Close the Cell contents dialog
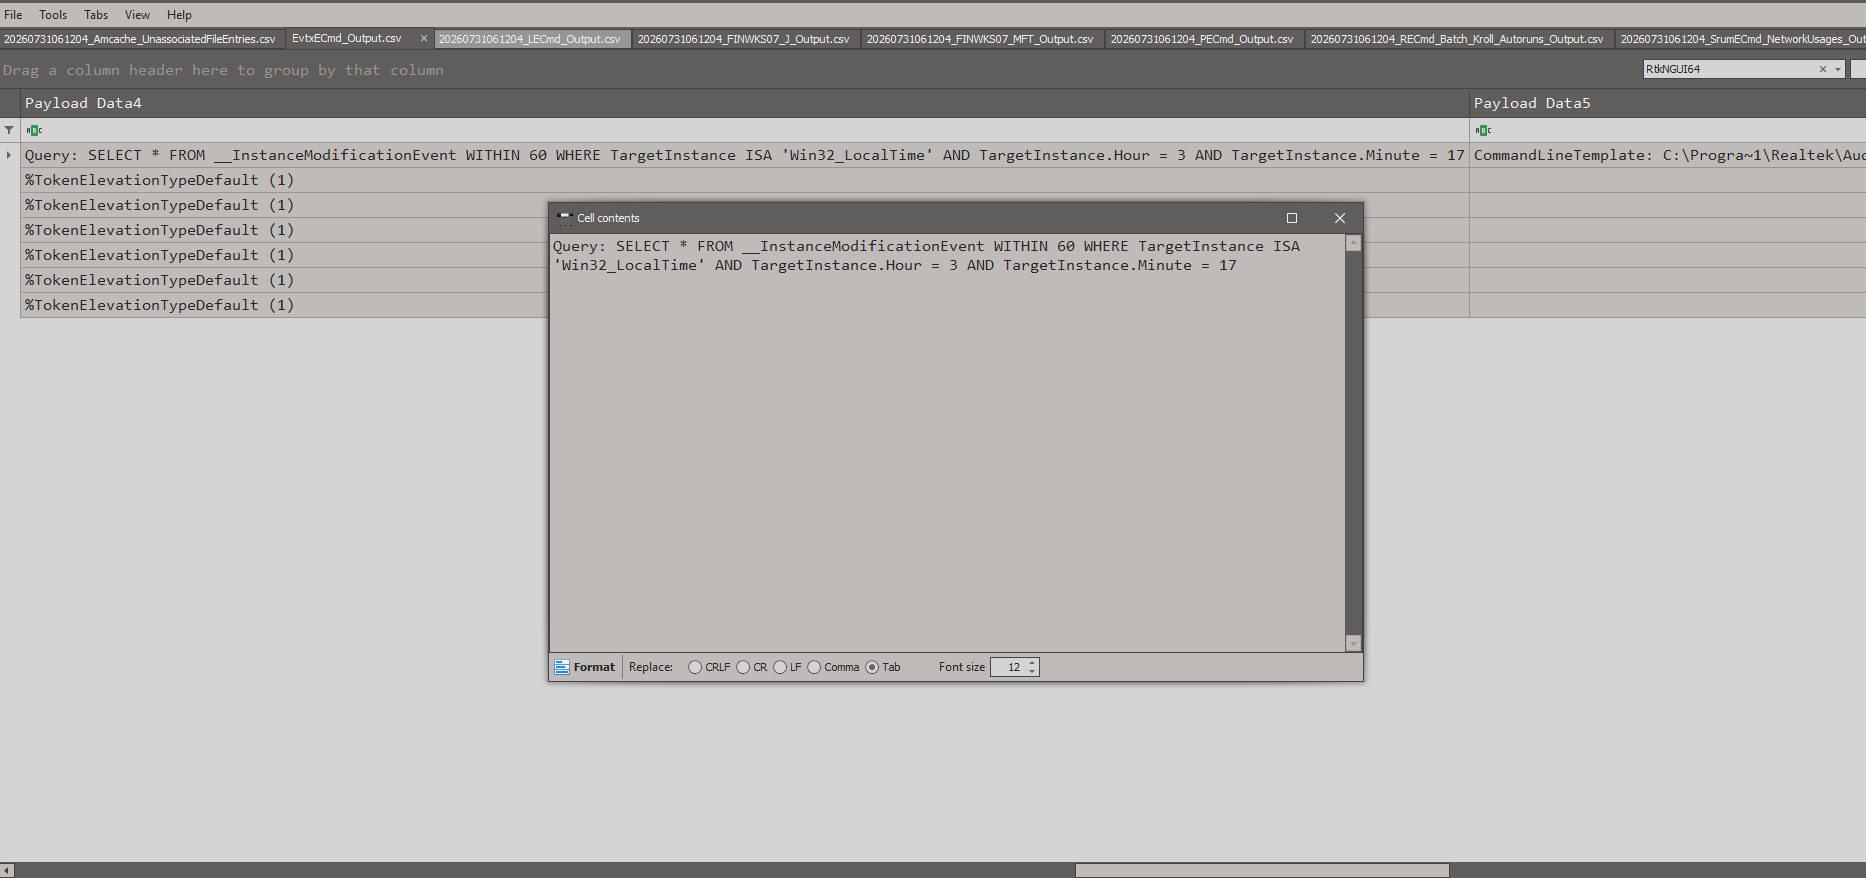This screenshot has height=878, width=1866. pyautogui.click(x=1340, y=218)
